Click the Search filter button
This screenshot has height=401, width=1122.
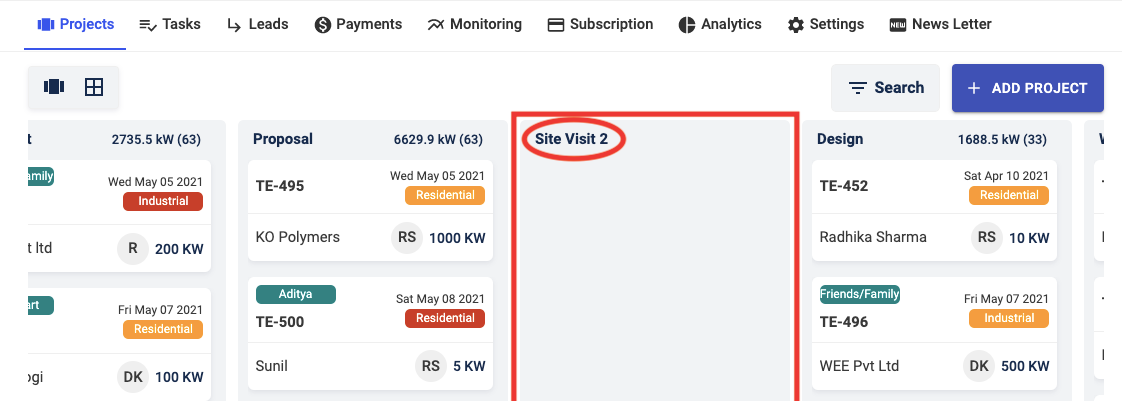point(885,88)
